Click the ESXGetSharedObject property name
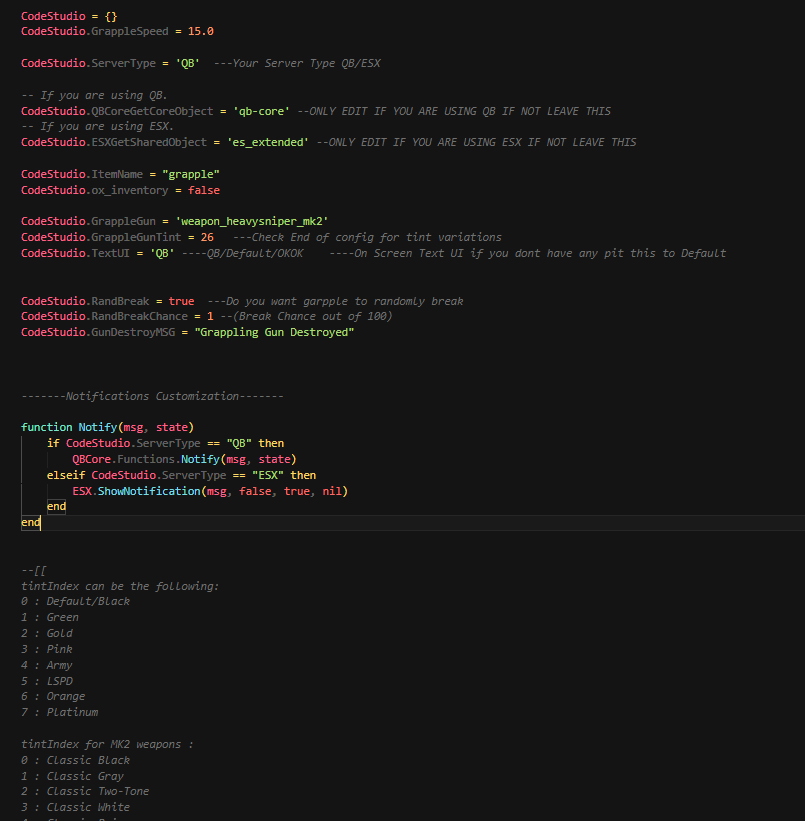805x821 pixels. point(149,142)
